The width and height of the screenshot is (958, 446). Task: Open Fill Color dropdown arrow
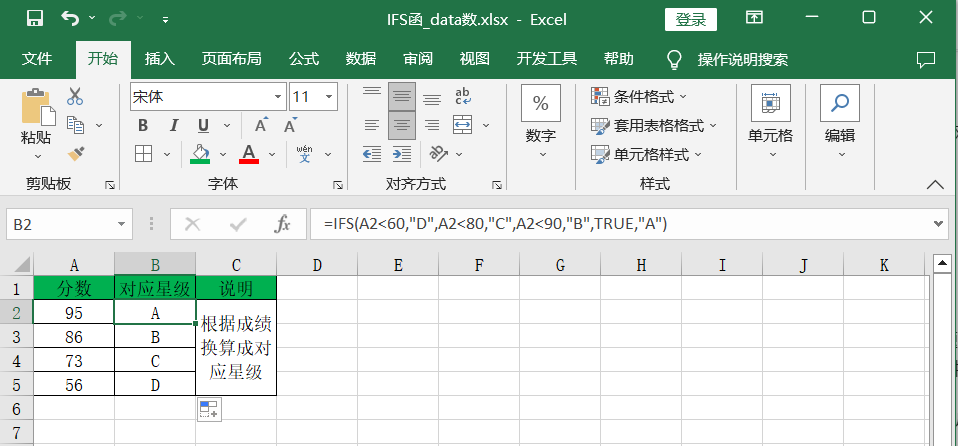coord(223,154)
